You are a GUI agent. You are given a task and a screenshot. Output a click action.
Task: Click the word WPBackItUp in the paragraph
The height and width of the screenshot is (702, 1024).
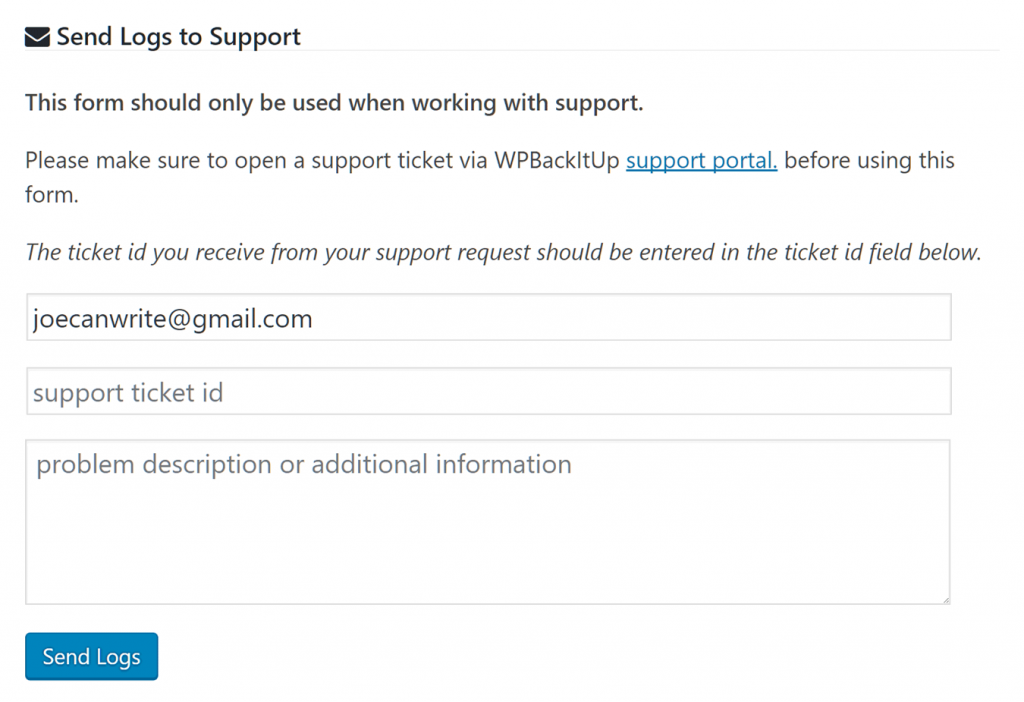pos(556,160)
